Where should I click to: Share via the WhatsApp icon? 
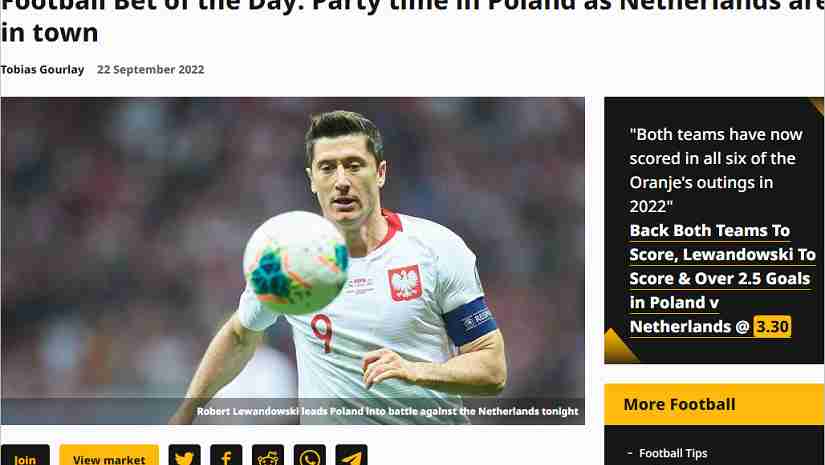(x=310, y=456)
